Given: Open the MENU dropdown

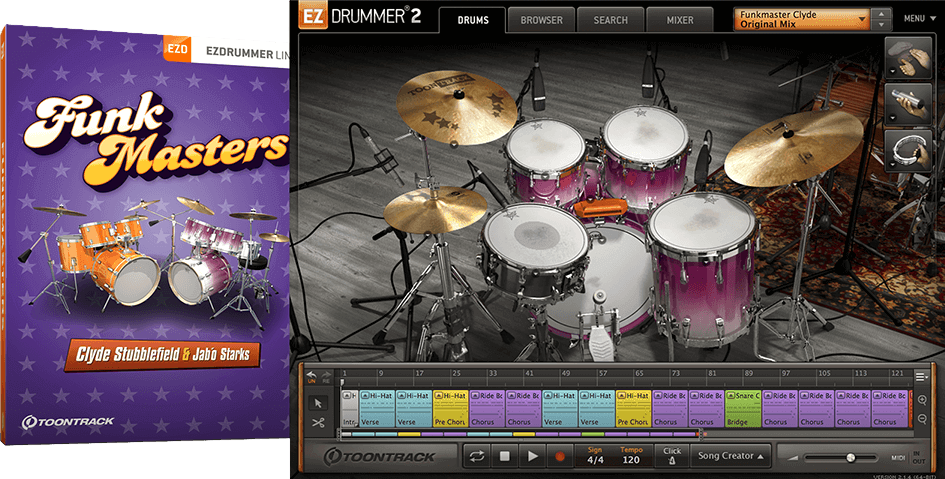Looking at the screenshot, I should (x=919, y=19).
